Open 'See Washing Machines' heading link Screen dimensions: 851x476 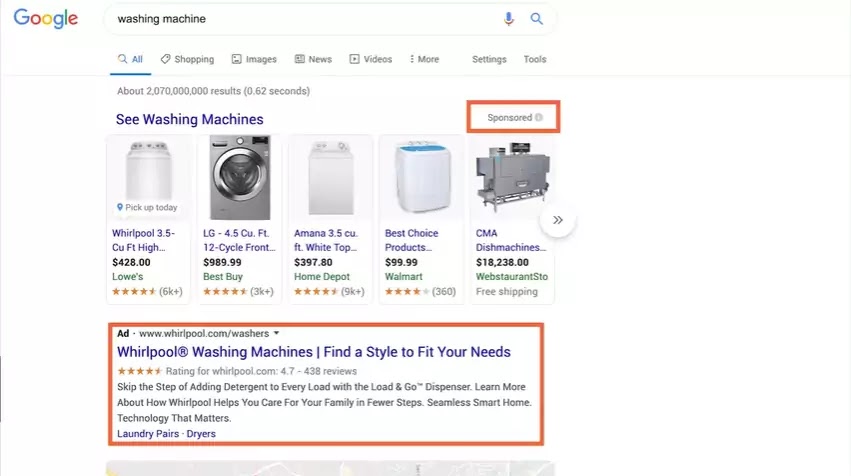(x=189, y=119)
